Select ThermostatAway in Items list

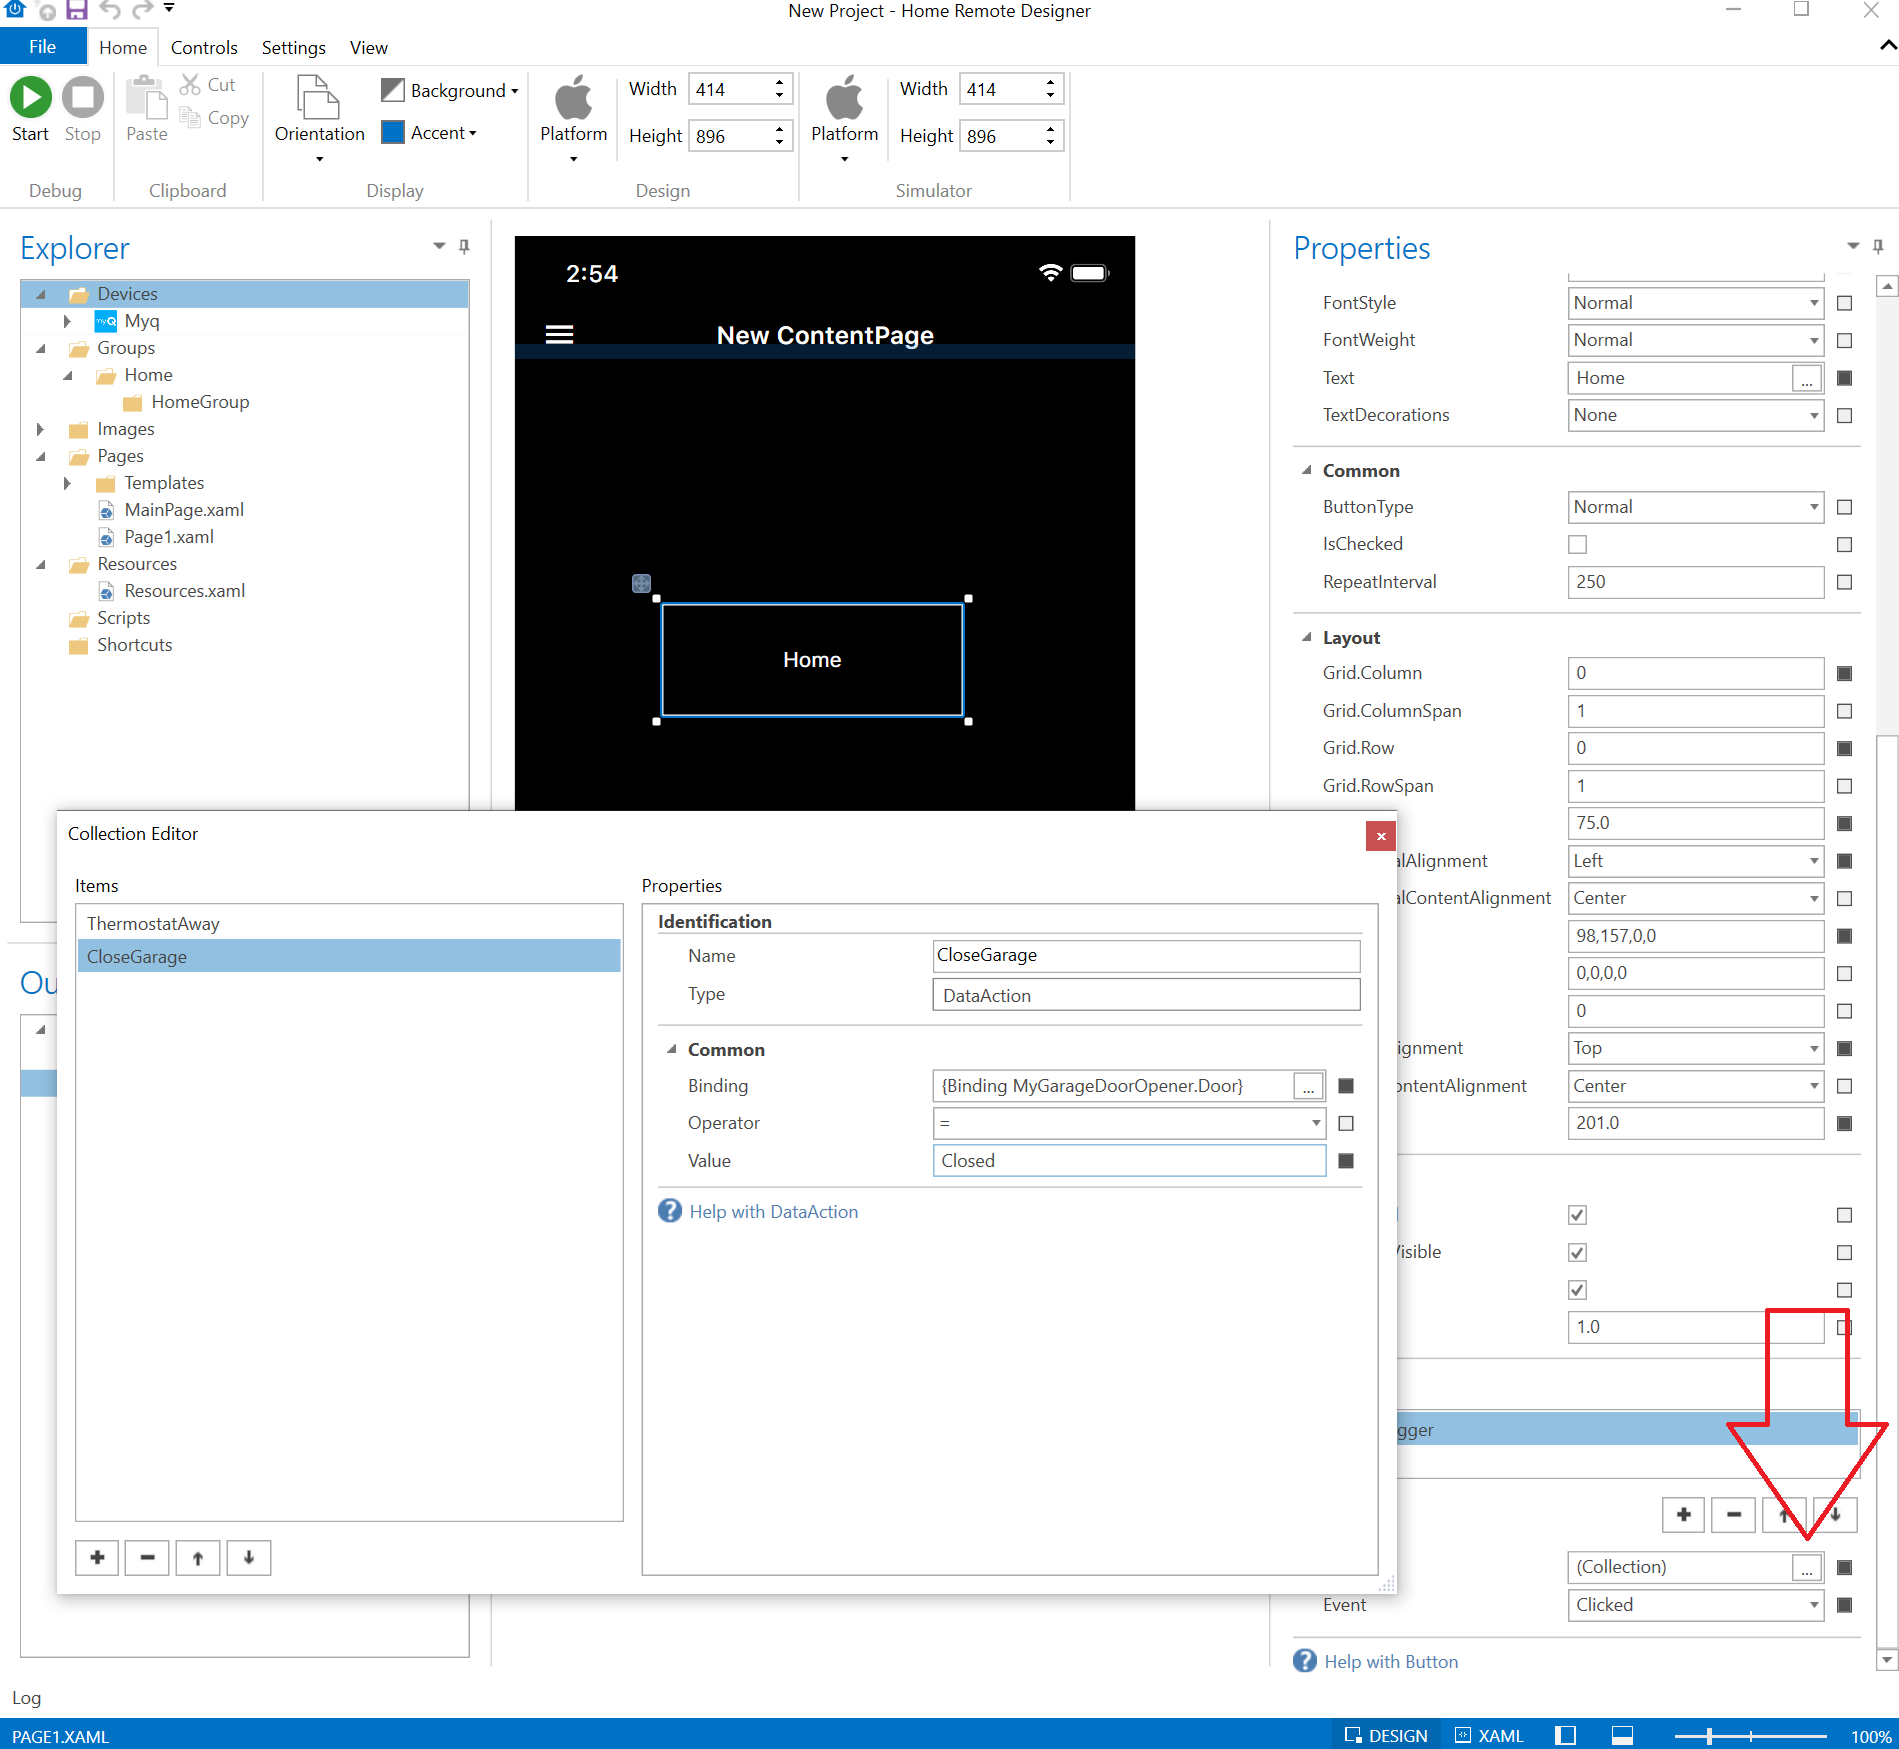[348, 923]
